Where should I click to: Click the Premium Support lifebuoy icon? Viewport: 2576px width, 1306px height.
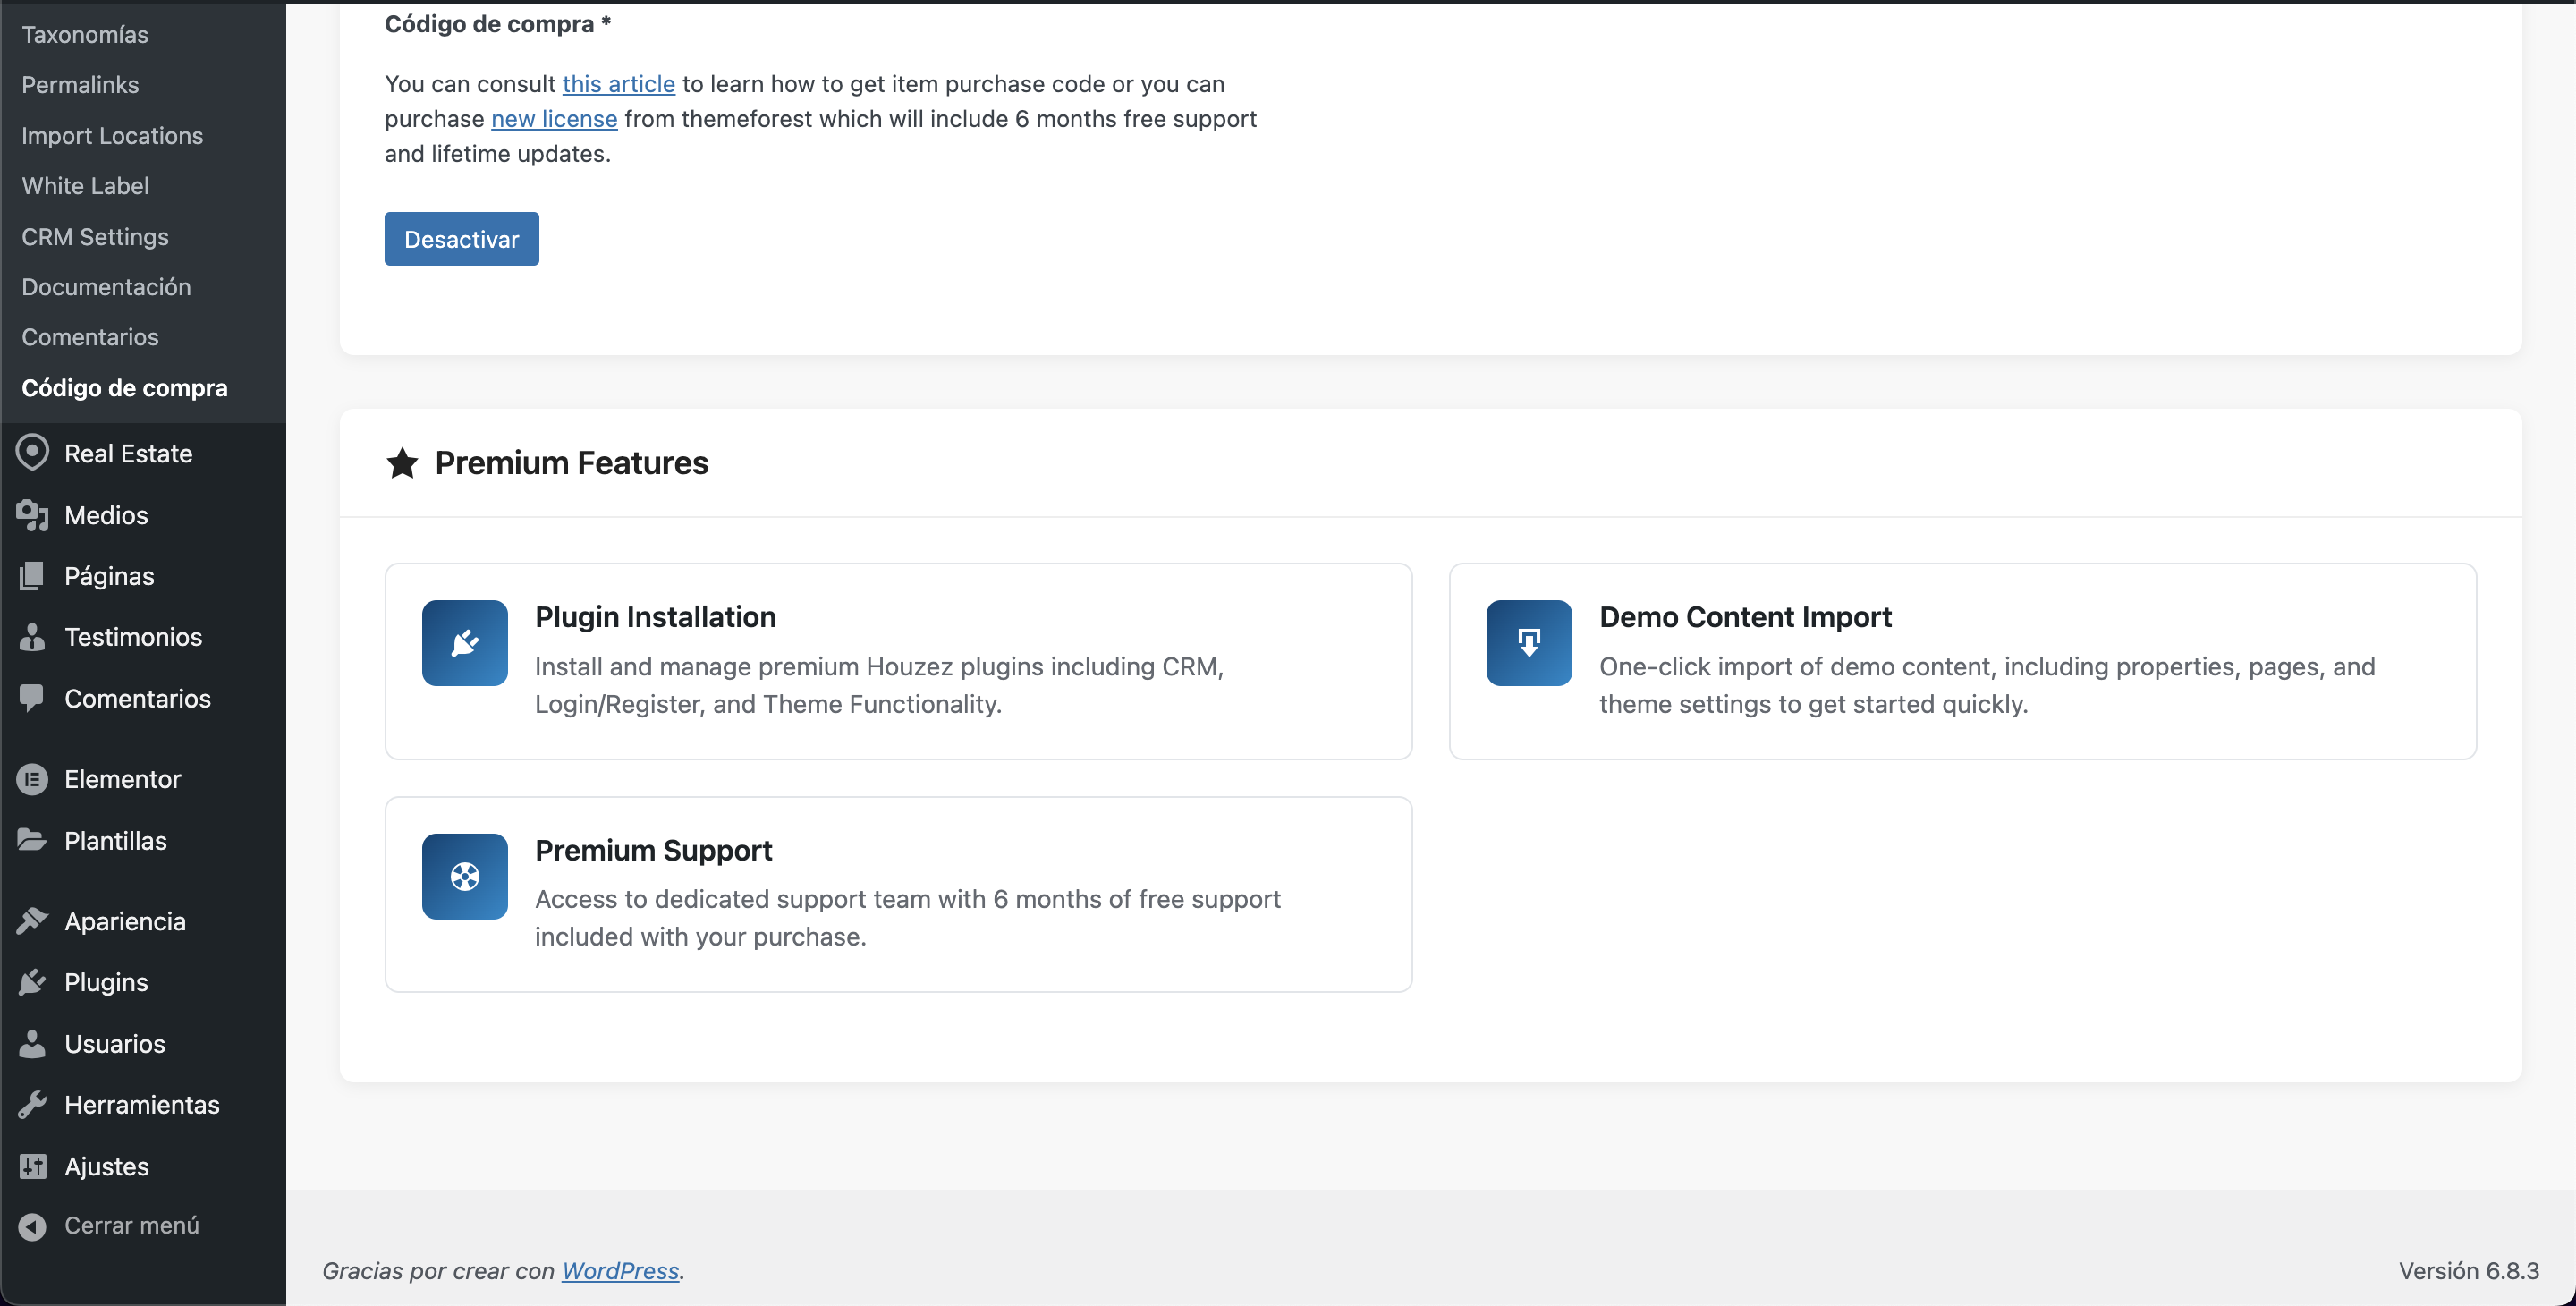coord(464,876)
